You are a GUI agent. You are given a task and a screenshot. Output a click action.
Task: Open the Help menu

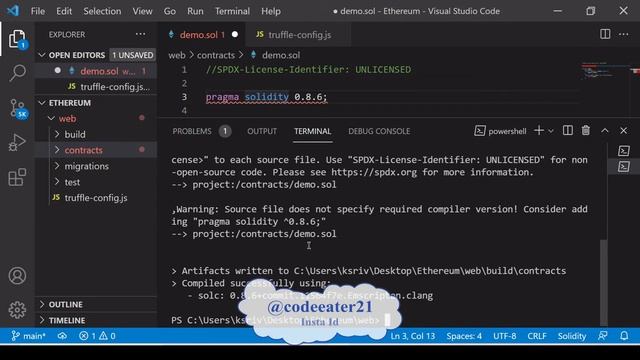271,11
